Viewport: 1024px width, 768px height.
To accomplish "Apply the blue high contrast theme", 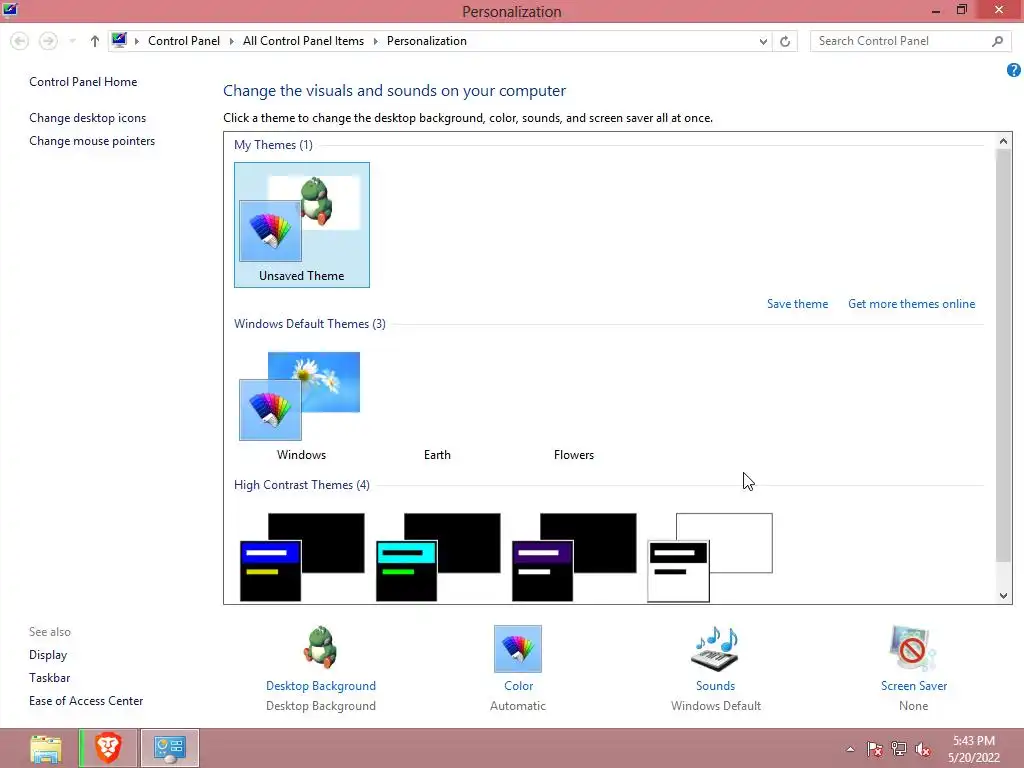I will pos(302,557).
